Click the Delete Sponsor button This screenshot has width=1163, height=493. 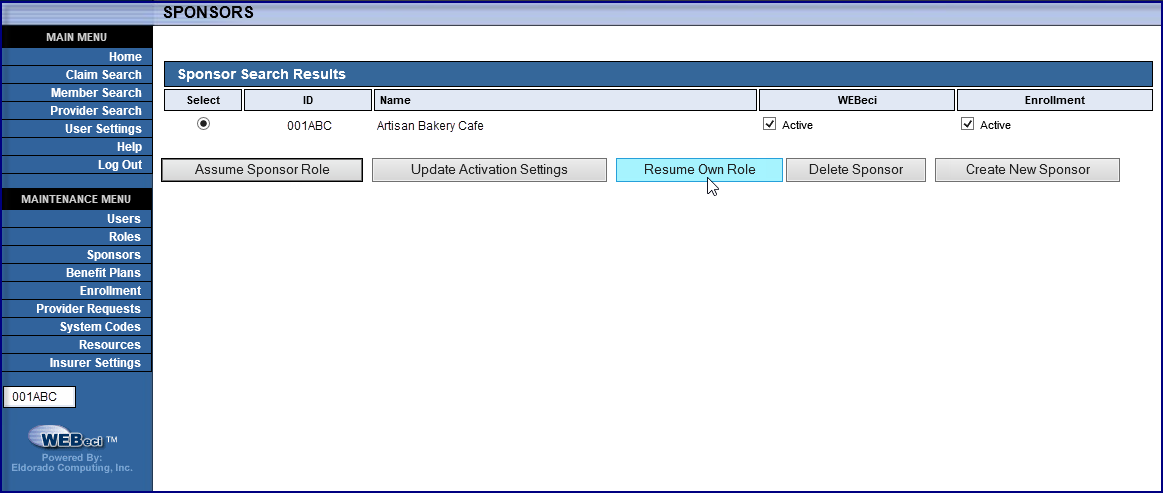(856, 170)
